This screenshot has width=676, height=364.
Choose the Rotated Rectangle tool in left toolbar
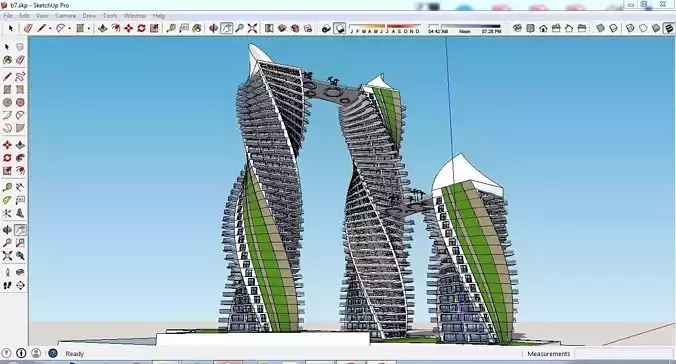20,90
